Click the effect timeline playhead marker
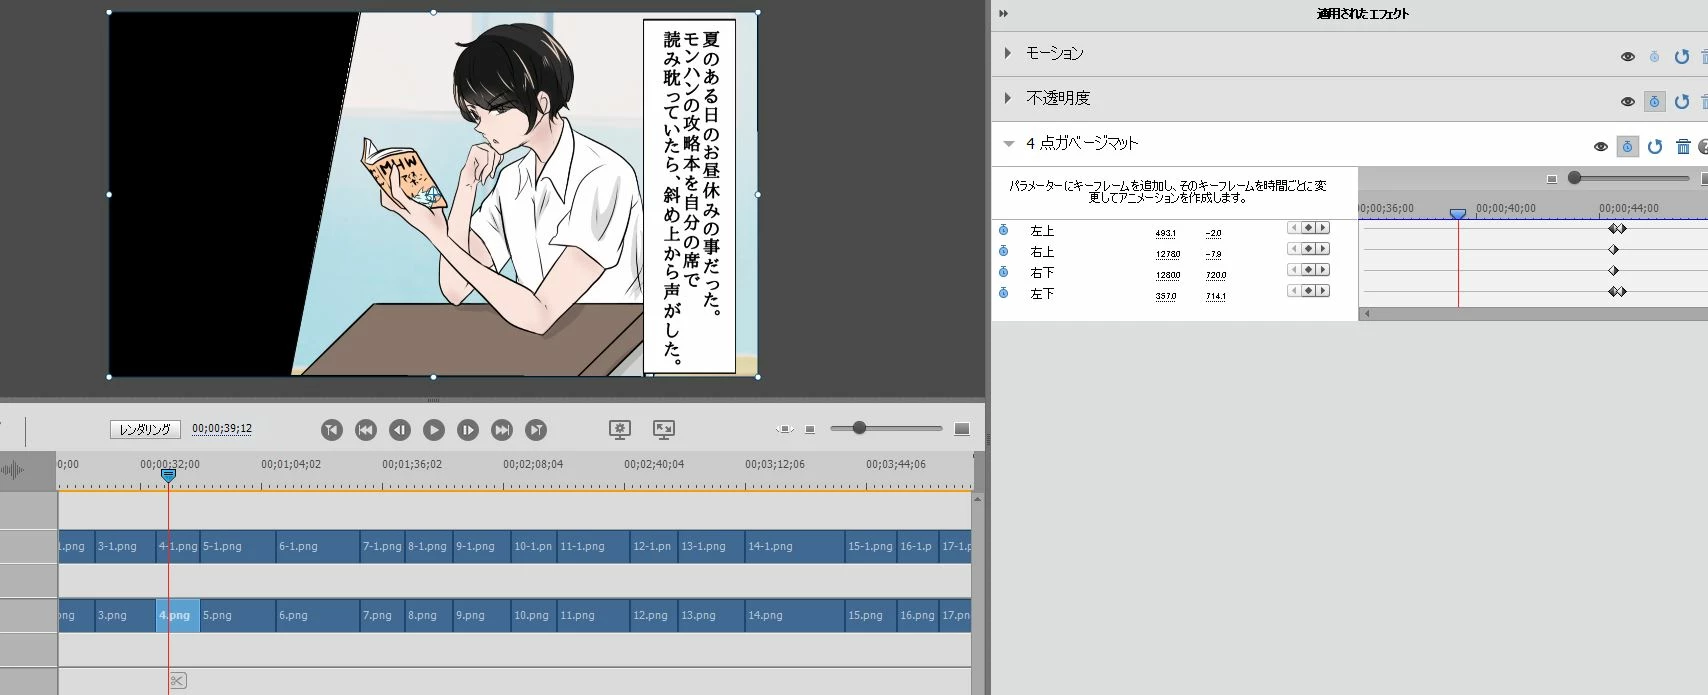Image resolution: width=1708 pixels, height=695 pixels. tap(1458, 214)
